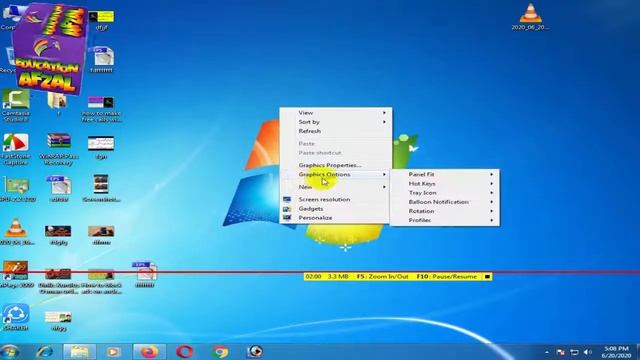
Task: Open the SHAREit desktop shortcut
Action: (x=16, y=317)
